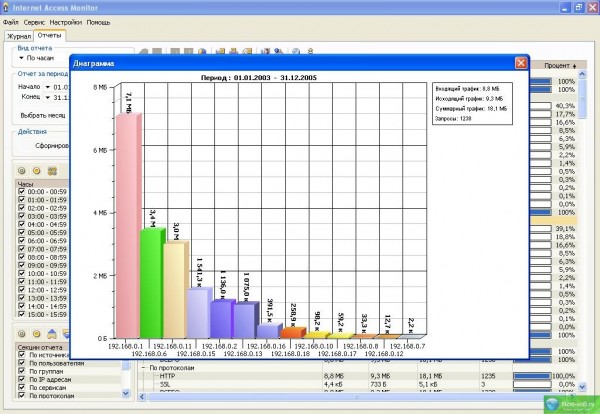
Task: Click the 40,3% percent progress bar
Action: (x=540, y=106)
